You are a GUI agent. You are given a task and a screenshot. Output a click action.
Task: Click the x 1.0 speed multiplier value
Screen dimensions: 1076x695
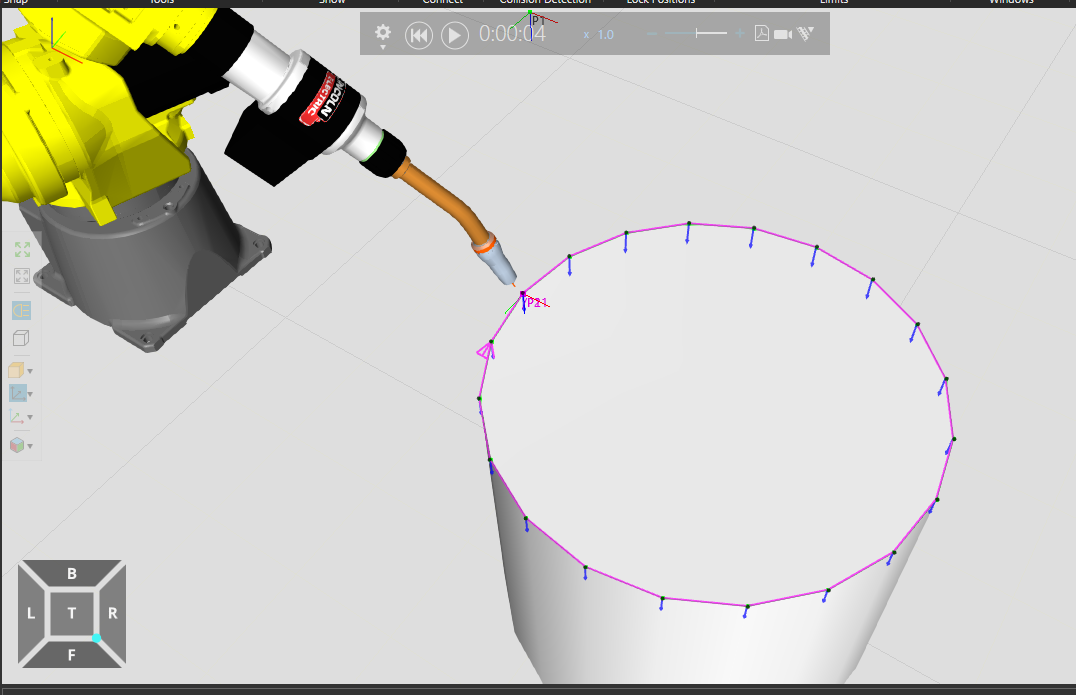[x=599, y=34]
